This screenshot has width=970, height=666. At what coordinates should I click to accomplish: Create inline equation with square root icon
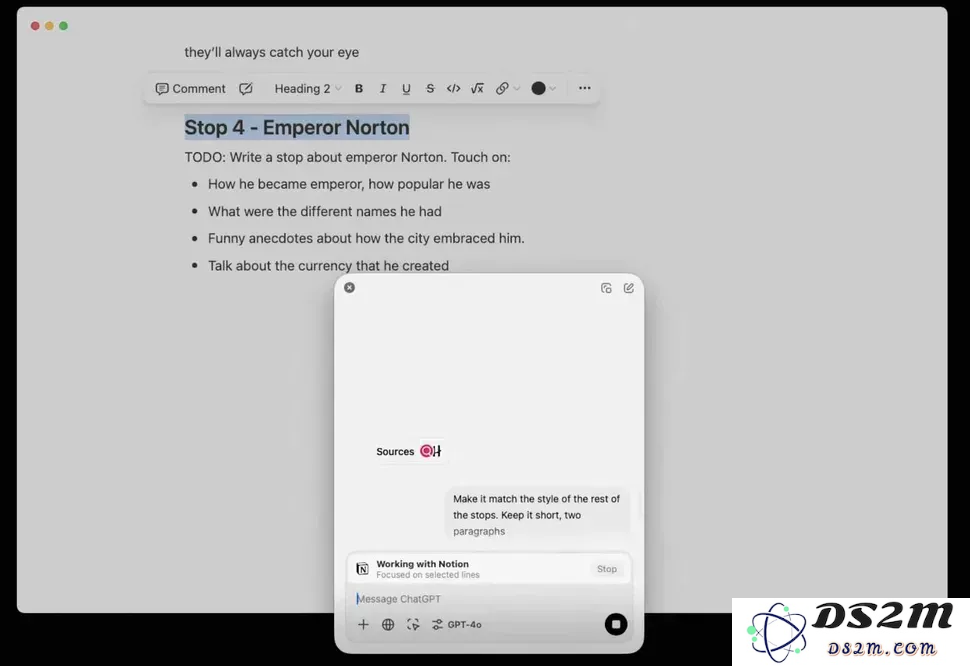point(477,88)
